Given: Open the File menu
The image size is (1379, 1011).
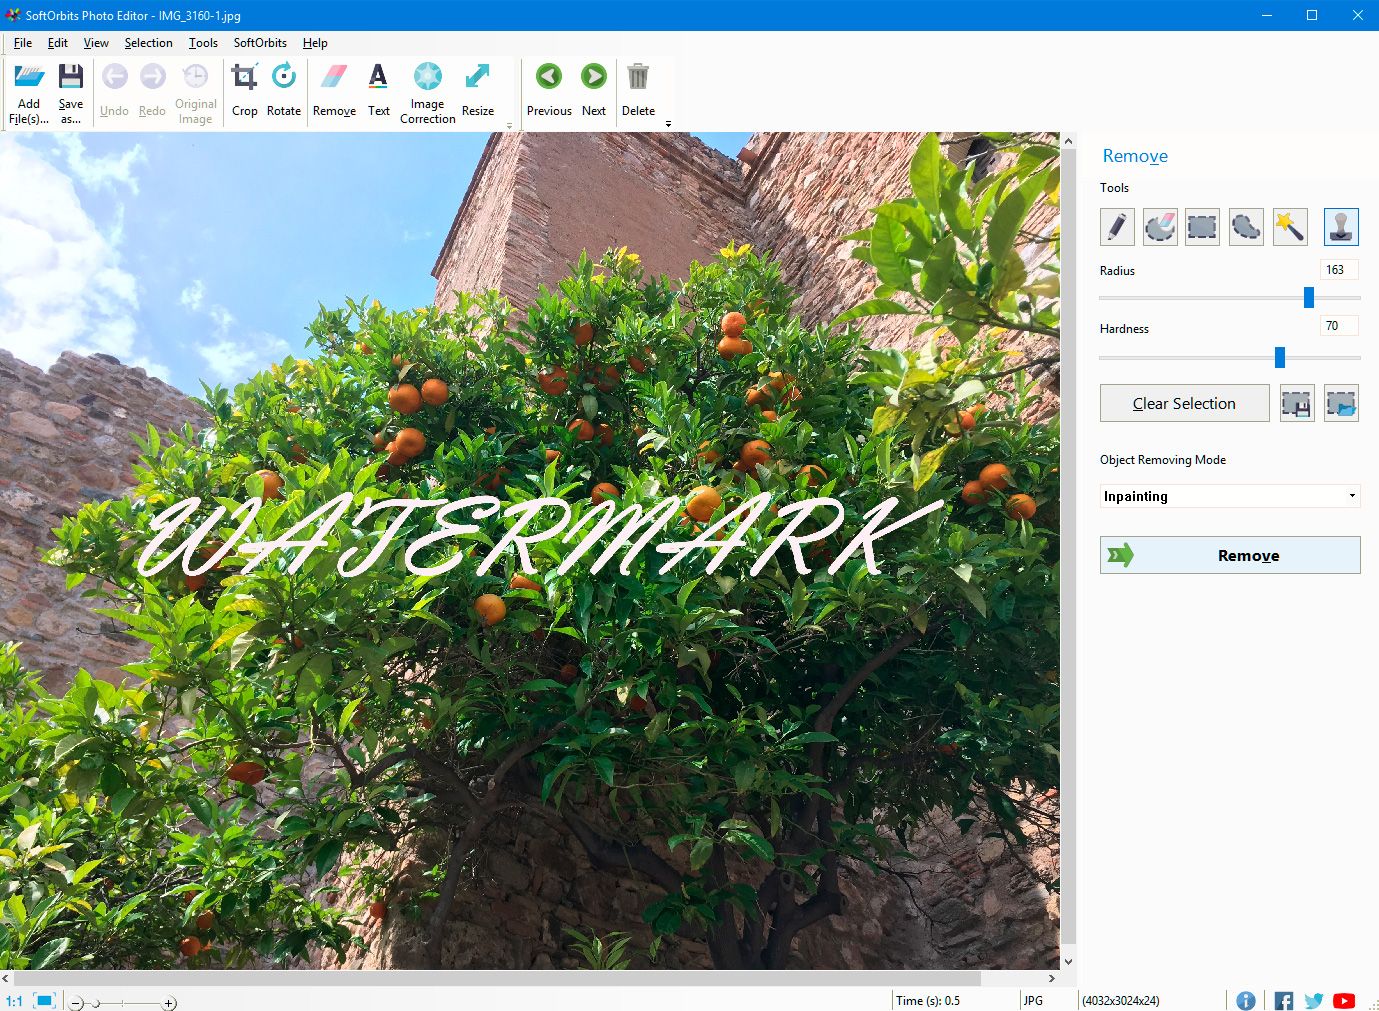Looking at the screenshot, I should click(23, 43).
